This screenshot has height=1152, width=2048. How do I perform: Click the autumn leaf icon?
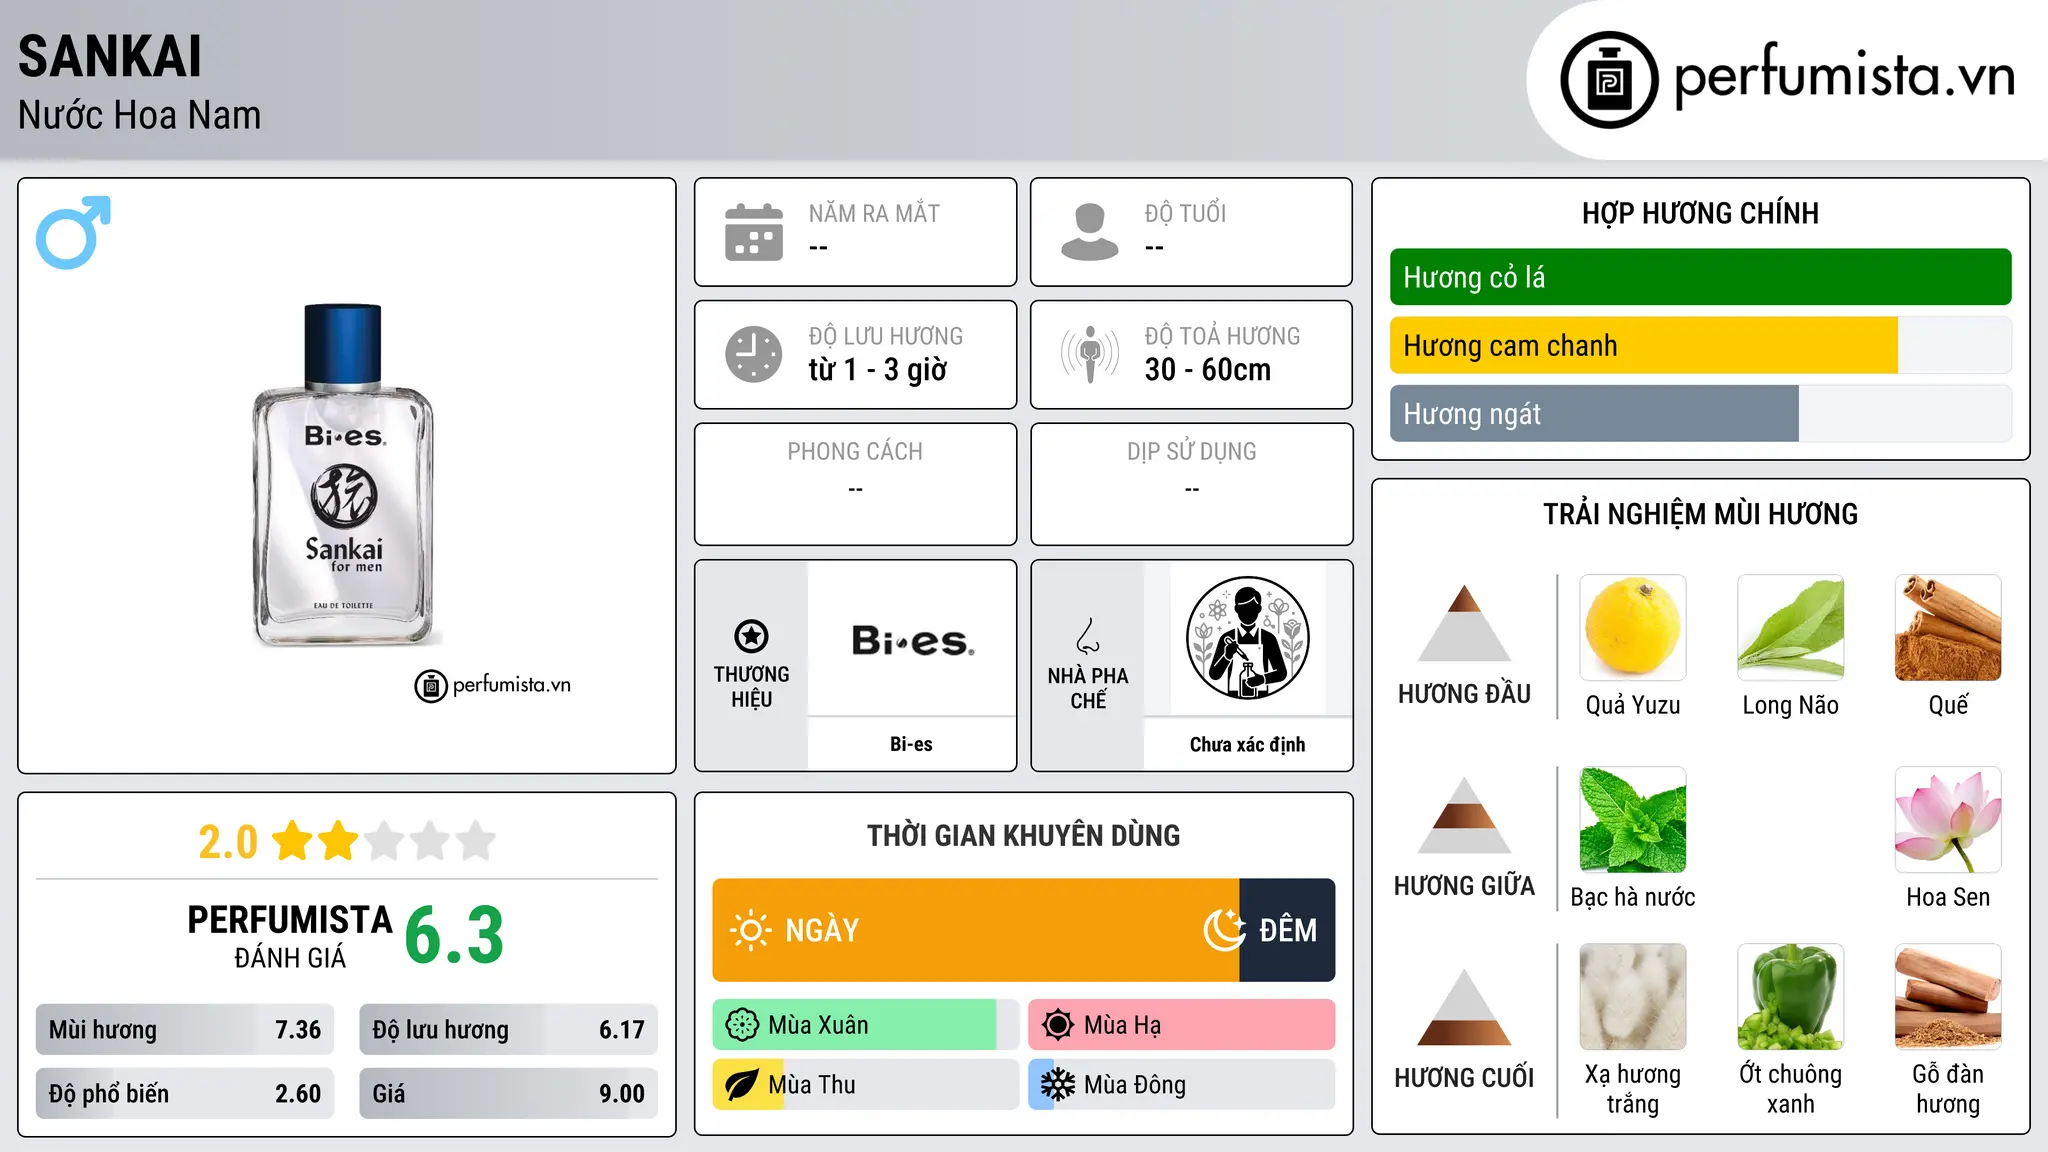pyautogui.click(x=741, y=1085)
